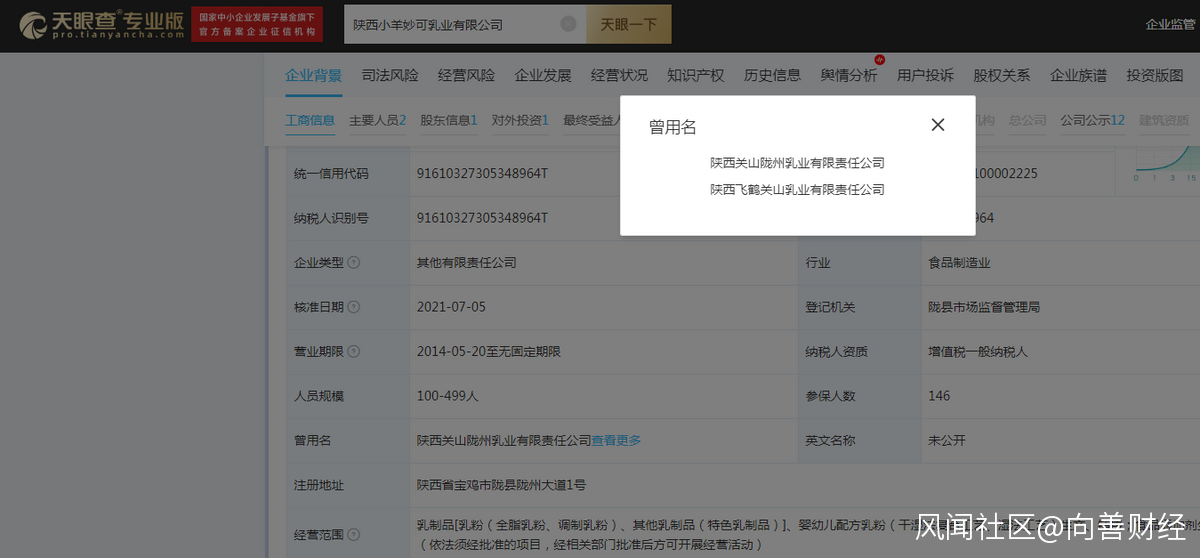The height and width of the screenshot is (558, 1200).
Task: Open the 知识产权 tab
Action: [696, 75]
